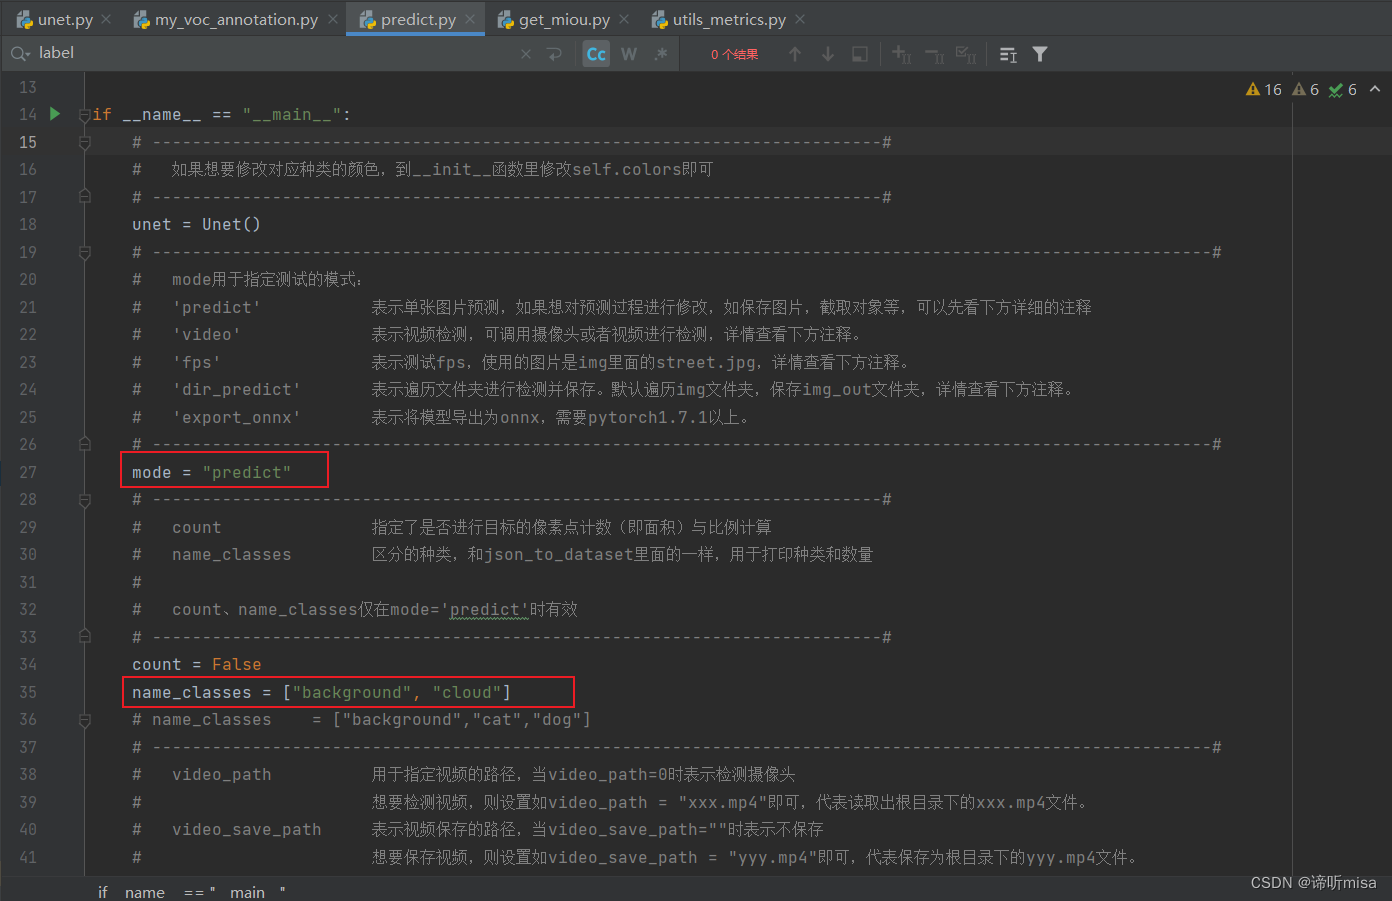Click the warnings indicator showing 16
The height and width of the screenshot is (901, 1392).
pyautogui.click(x=1263, y=89)
